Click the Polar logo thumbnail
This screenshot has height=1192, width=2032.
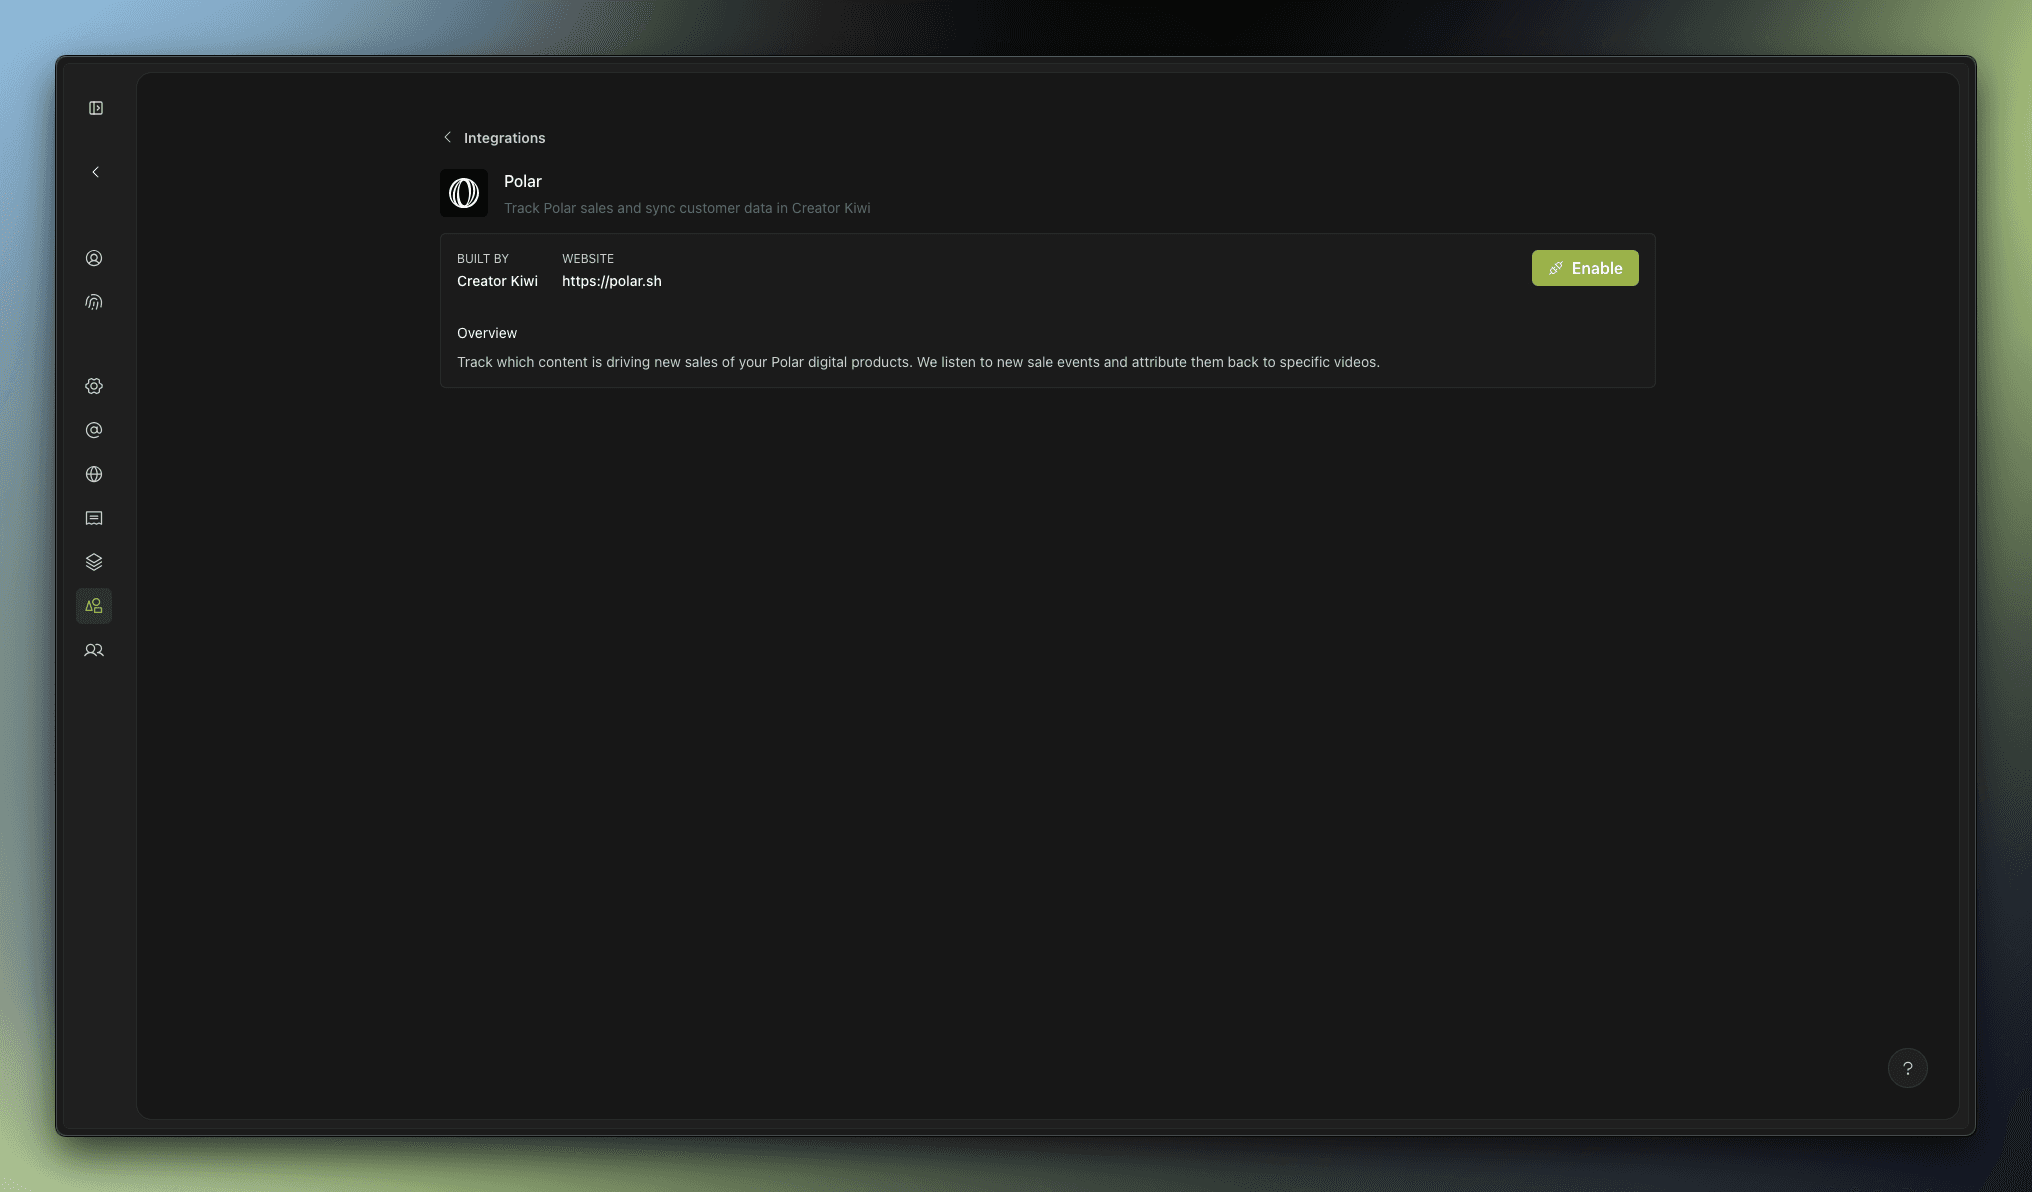coord(464,193)
